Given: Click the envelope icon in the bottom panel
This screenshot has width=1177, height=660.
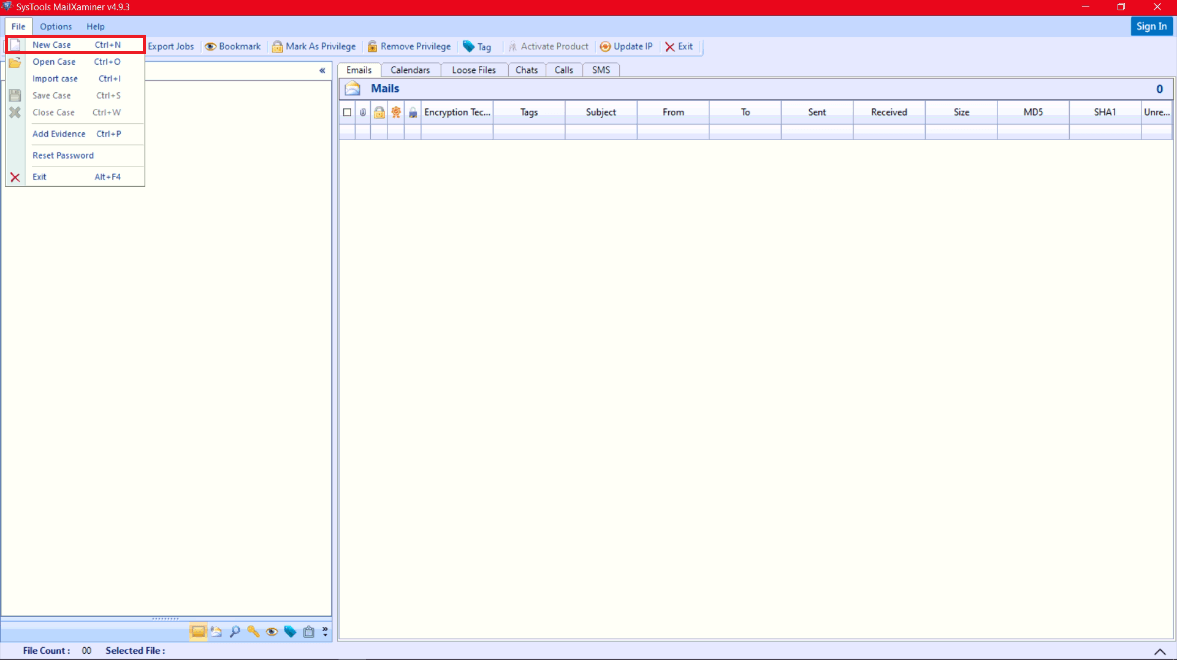Looking at the screenshot, I should 198,631.
